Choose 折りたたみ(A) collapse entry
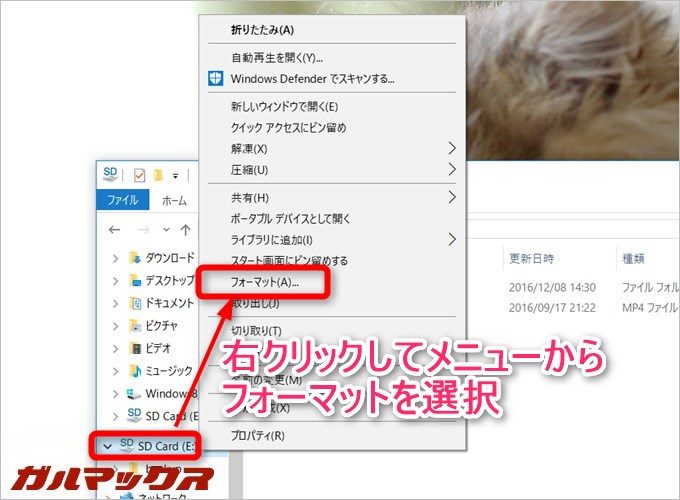Screen dimensions: 680x500 (x=262, y=30)
